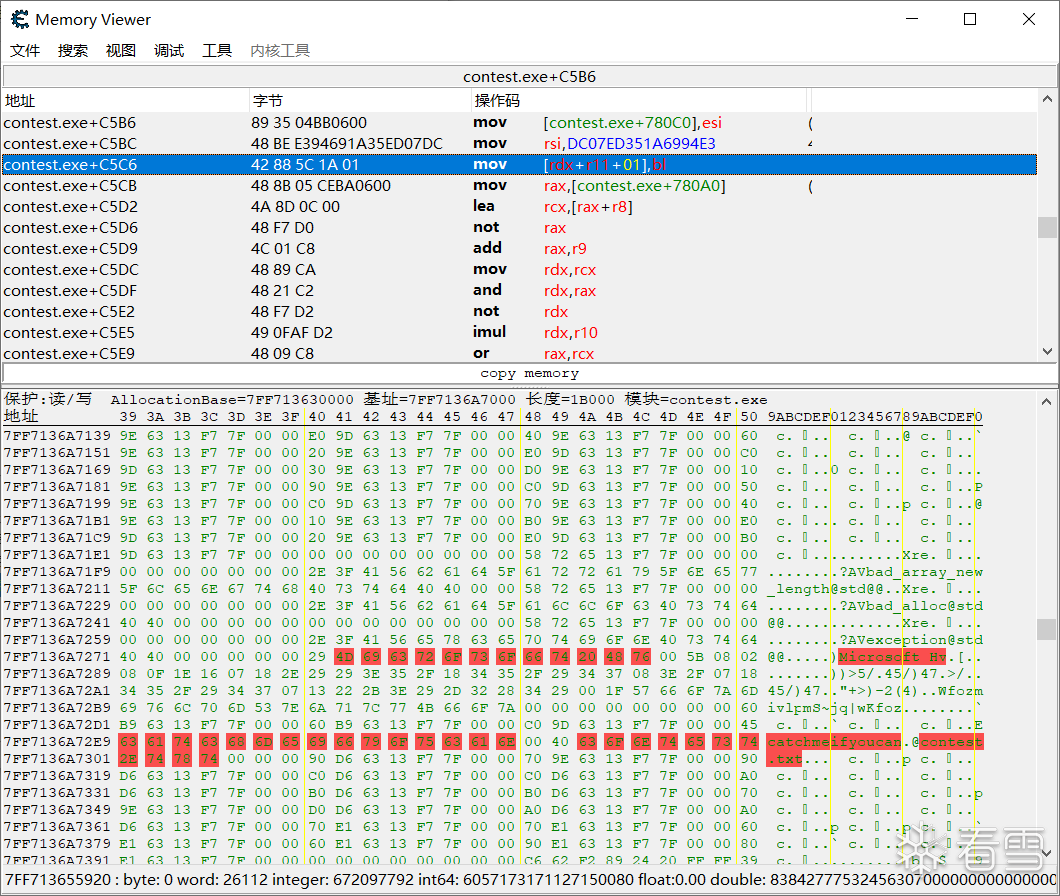Click hex row address 7FF7136A72E9

[57, 742]
